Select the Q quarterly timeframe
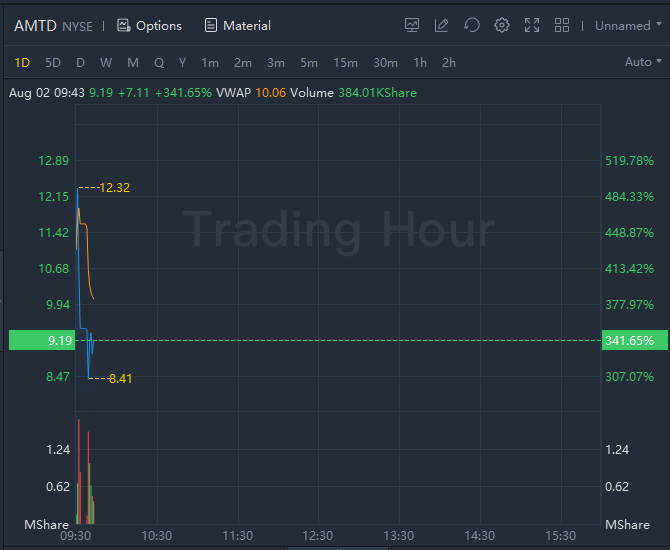This screenshot has height=550, width=670. [159, 63]
